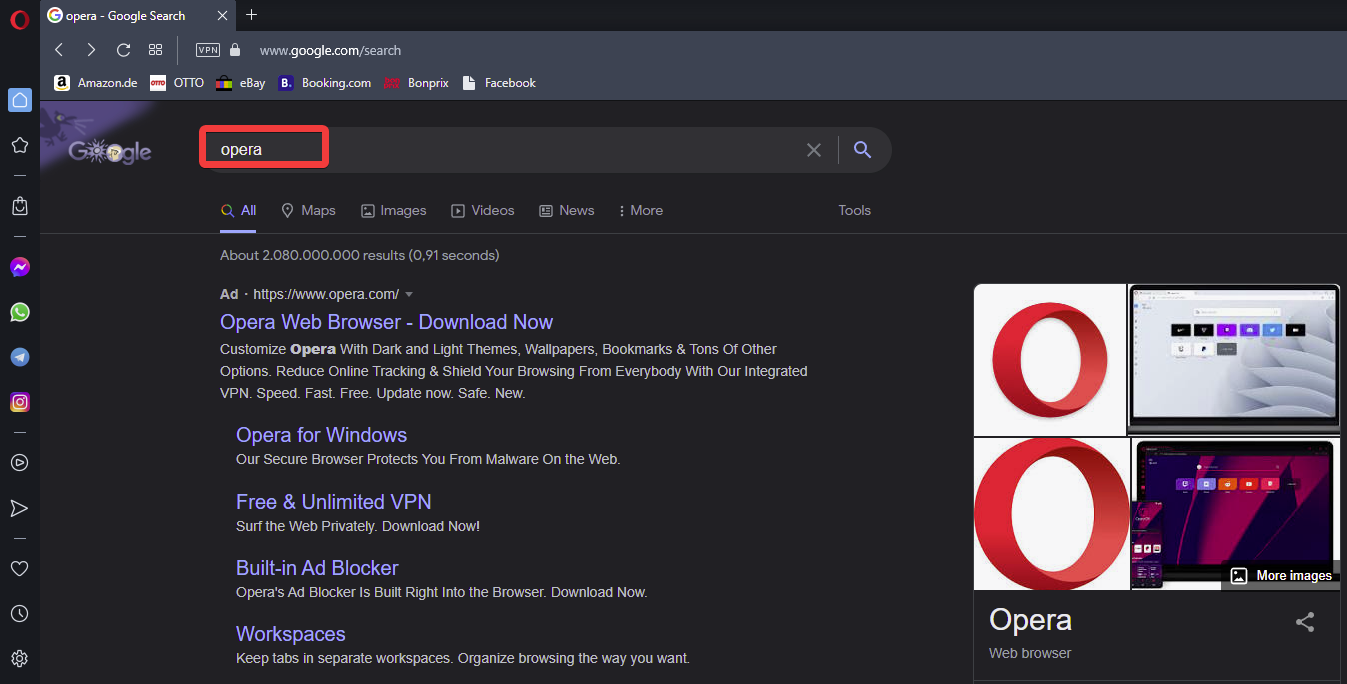Share the Opera knowledge panel
Screen dimensions: 1347x684
point(1305,622)
